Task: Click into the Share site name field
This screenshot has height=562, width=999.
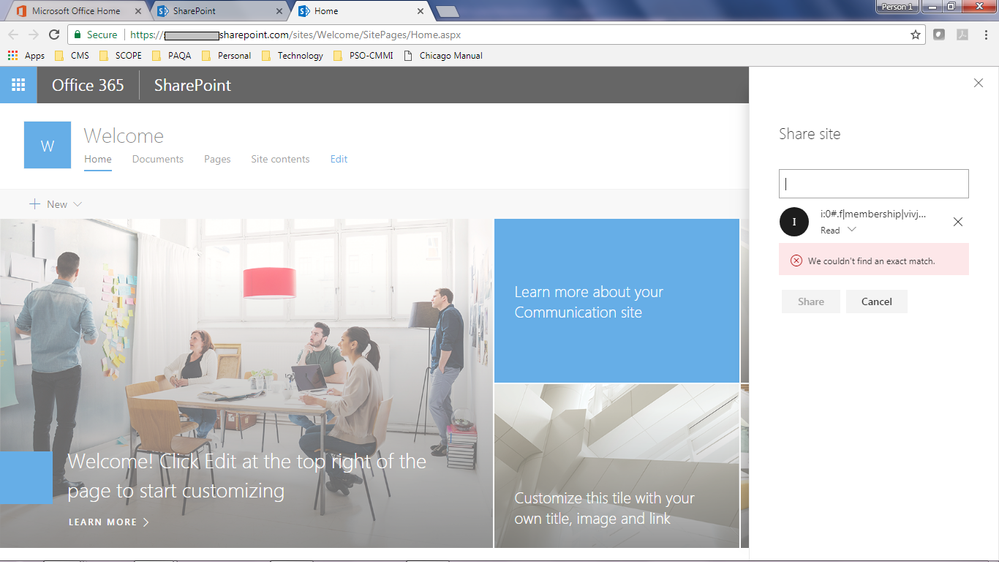Action: pyautogui.click(x=873, y=184)
